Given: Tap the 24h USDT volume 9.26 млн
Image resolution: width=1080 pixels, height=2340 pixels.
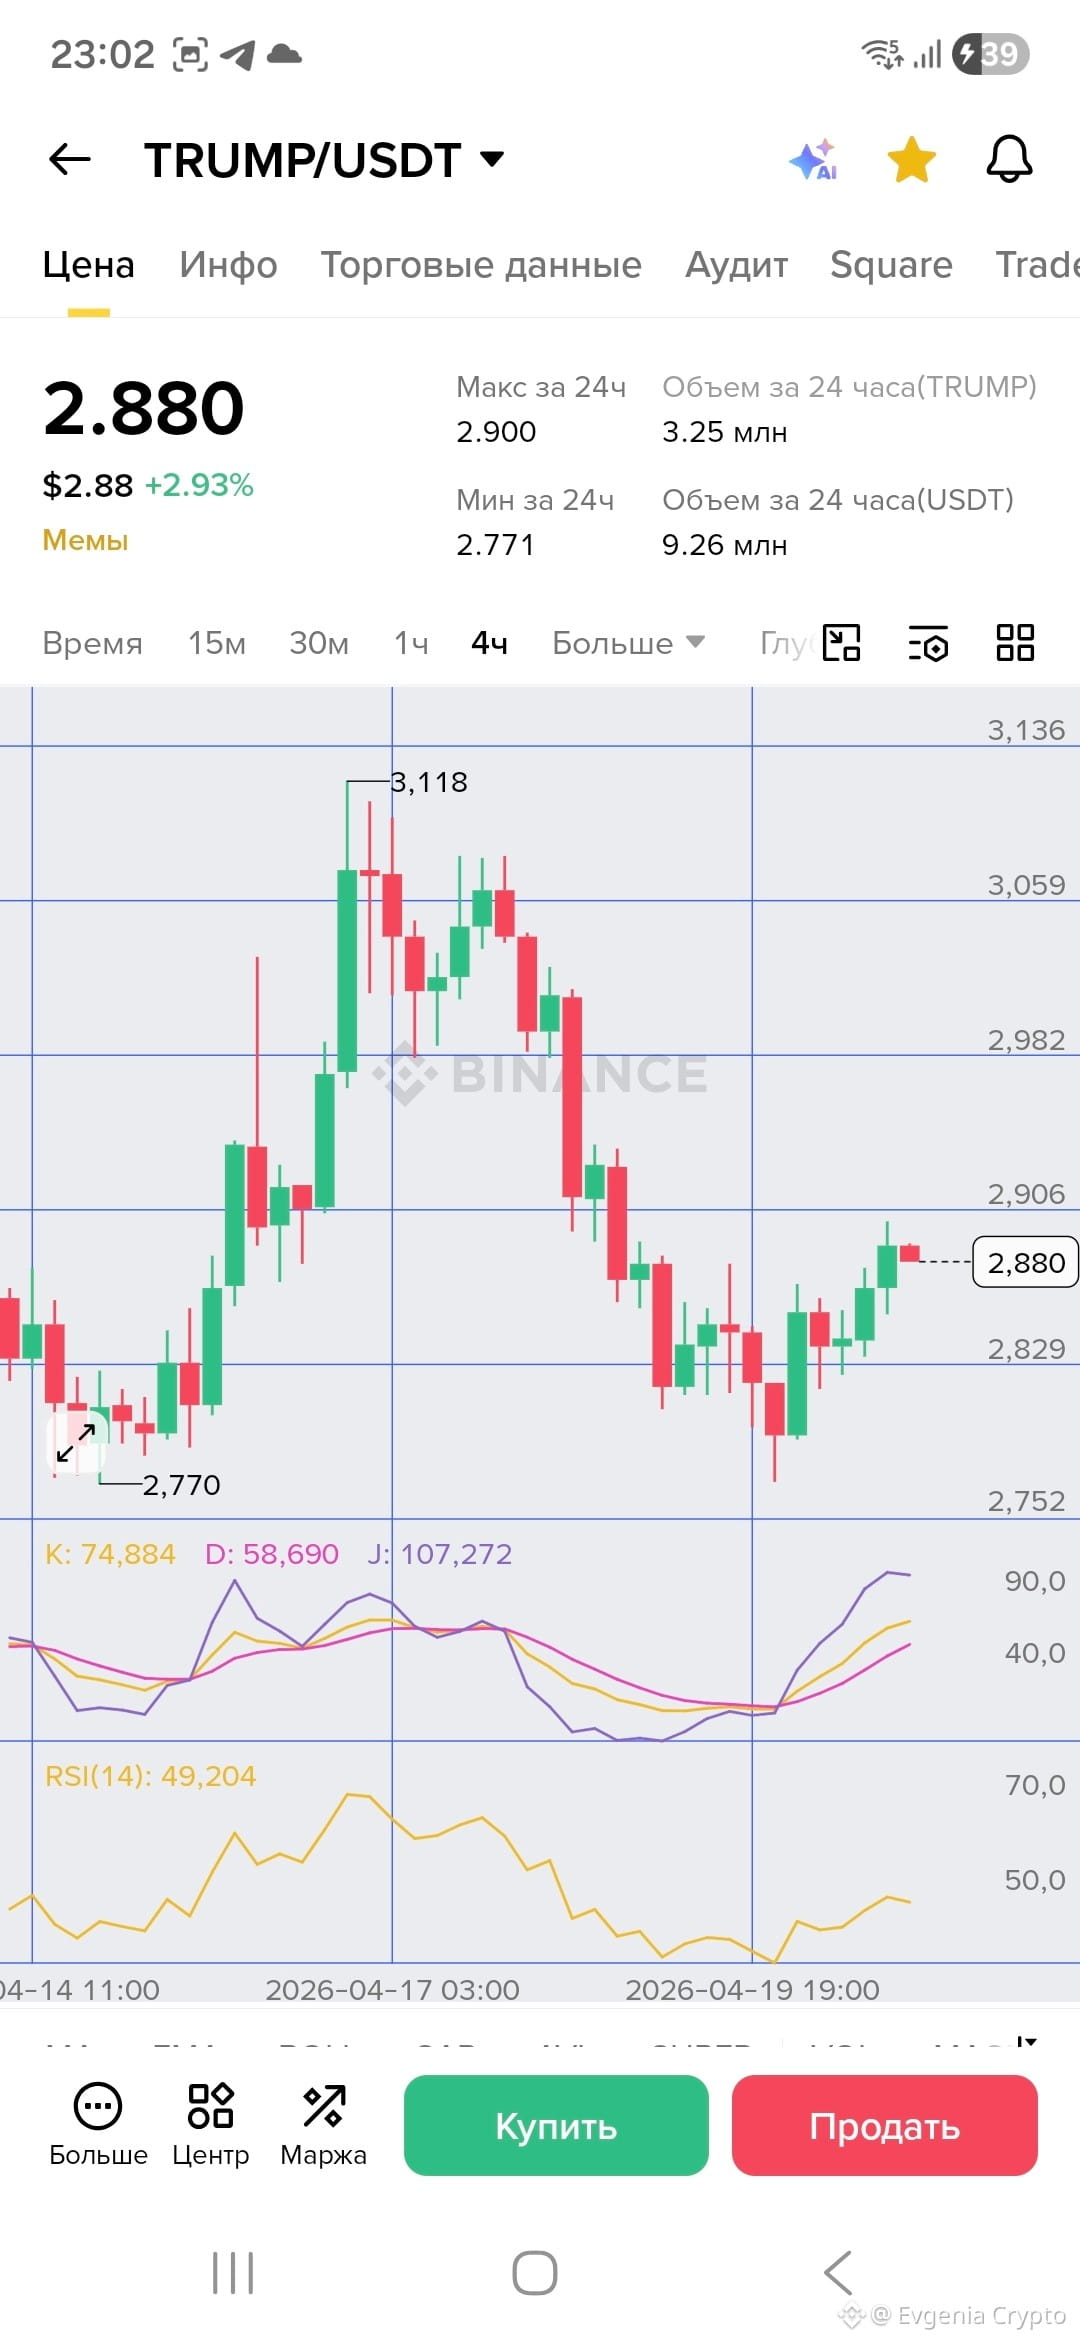Looking at the screenshot, I should click(725, 545).
